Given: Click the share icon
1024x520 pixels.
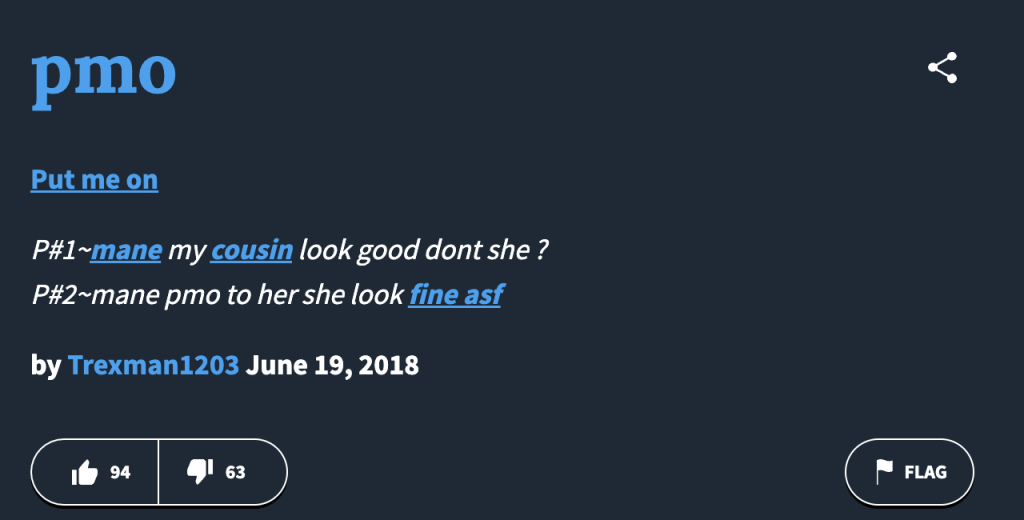Looking at the screenshot, I should (x=942, y=68).
